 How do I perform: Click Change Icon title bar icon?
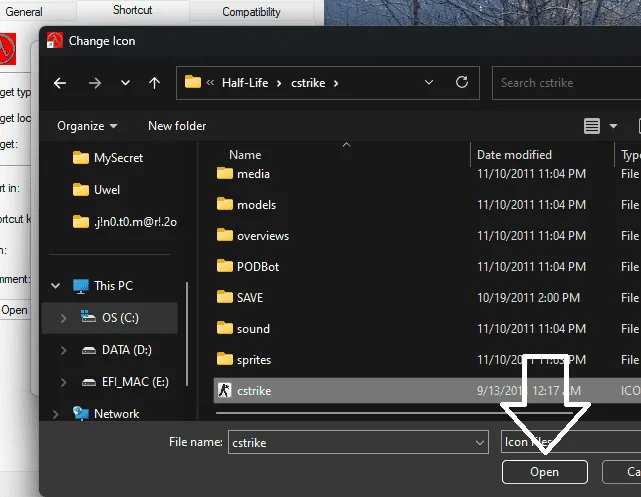(55, 40)
